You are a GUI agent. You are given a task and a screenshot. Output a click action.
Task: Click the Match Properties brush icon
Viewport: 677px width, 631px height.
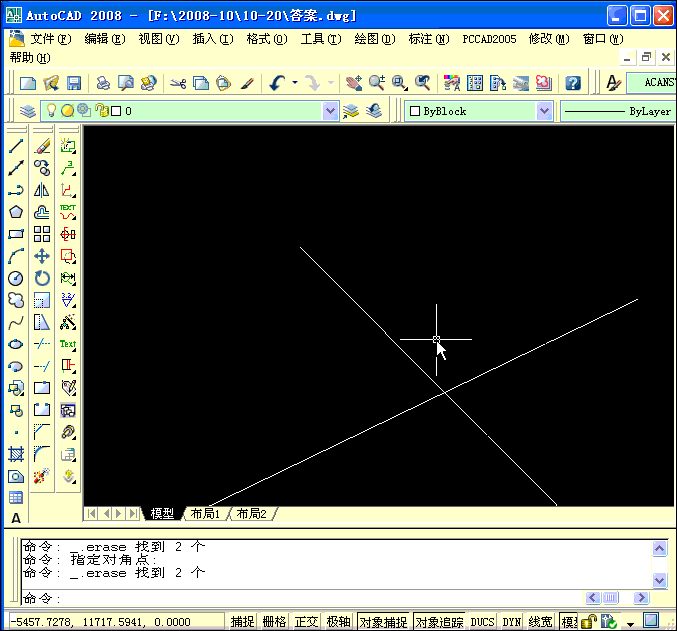247,82
